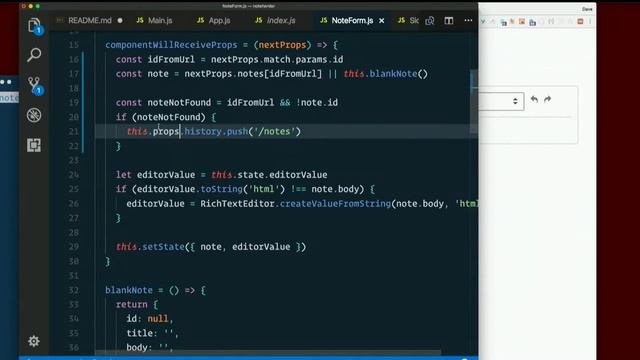Switch to the App.js tab
The width and height of the screenshot is (640, 360).
pos(213,20)
